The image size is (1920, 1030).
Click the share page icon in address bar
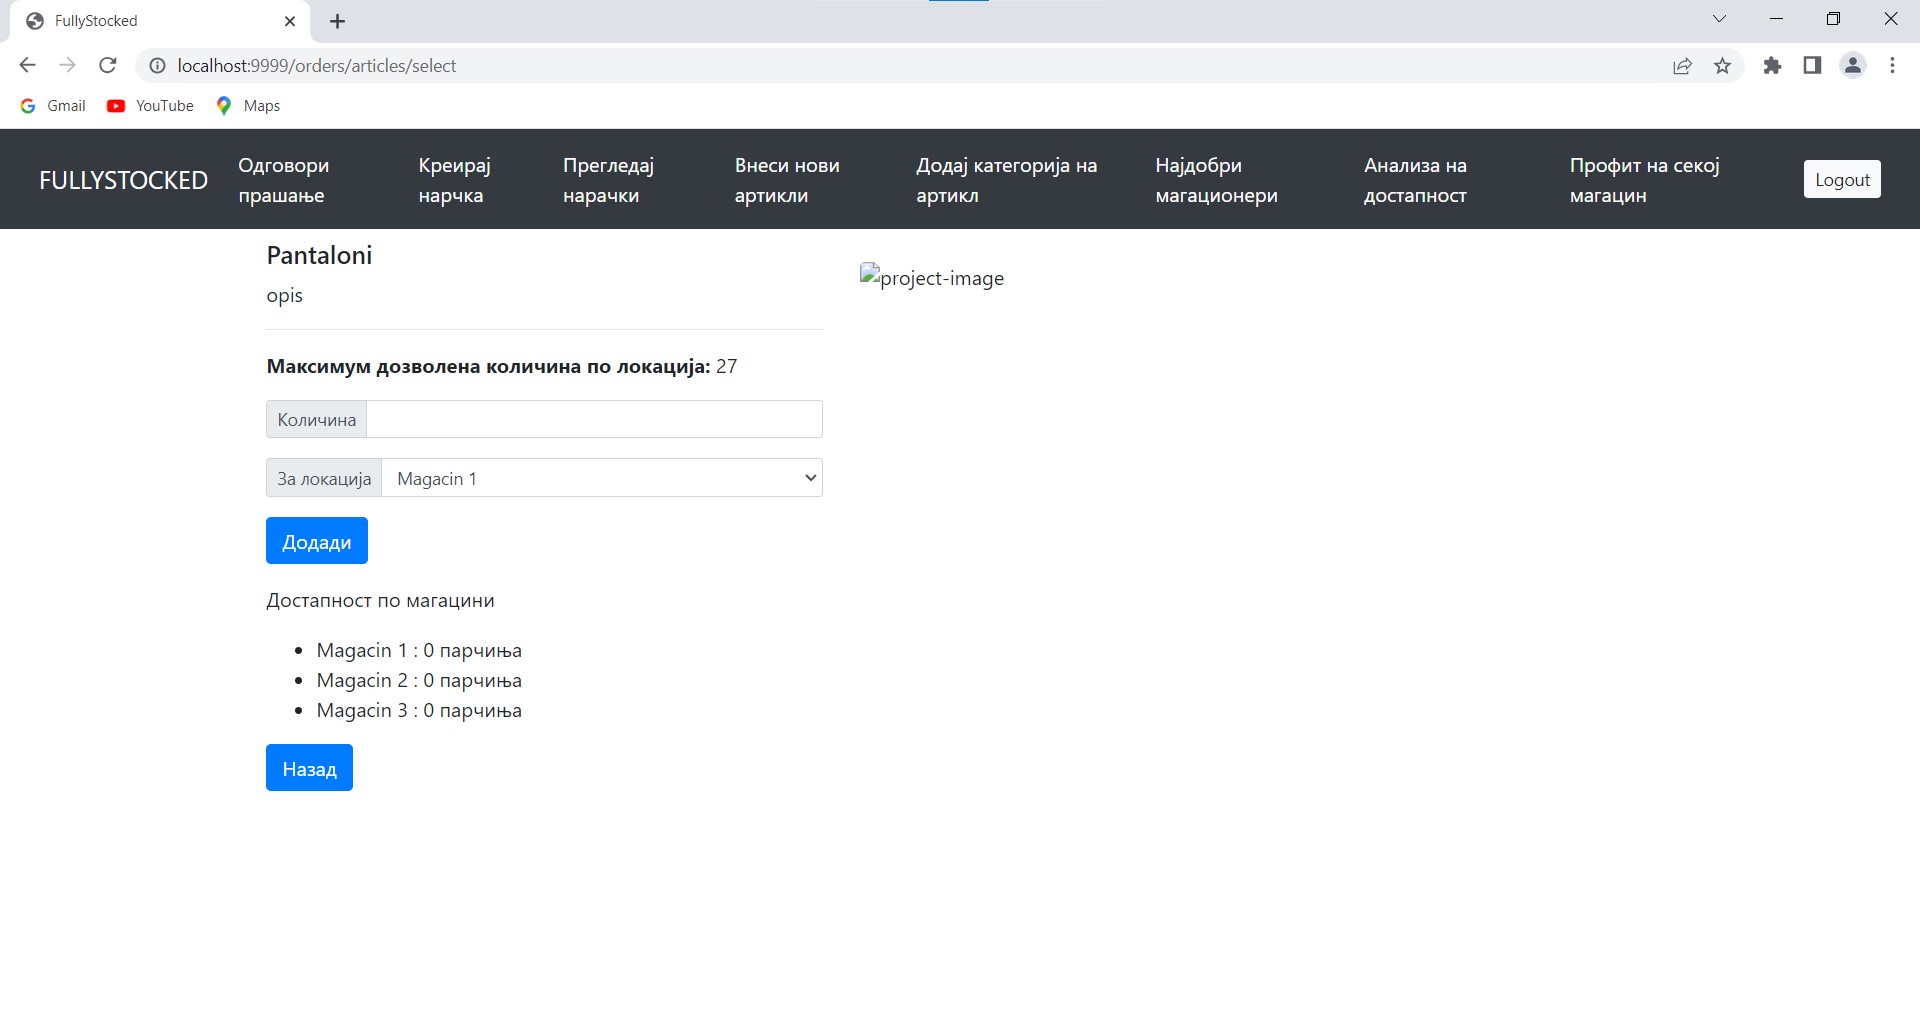1682,66
